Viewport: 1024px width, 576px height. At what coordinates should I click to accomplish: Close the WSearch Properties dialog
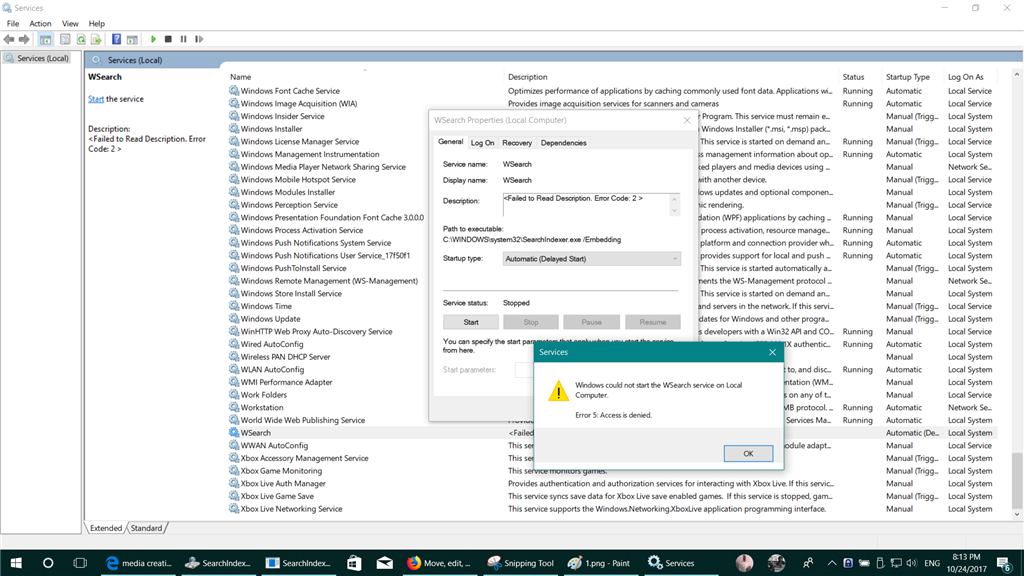click(x=687, y=120)
